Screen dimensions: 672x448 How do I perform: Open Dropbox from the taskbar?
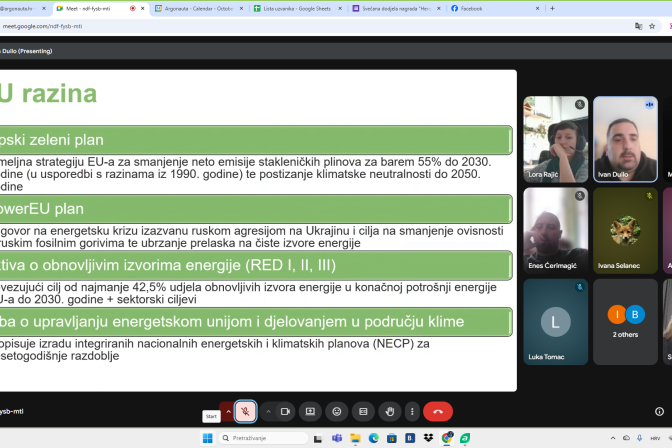tap(428, 438)
